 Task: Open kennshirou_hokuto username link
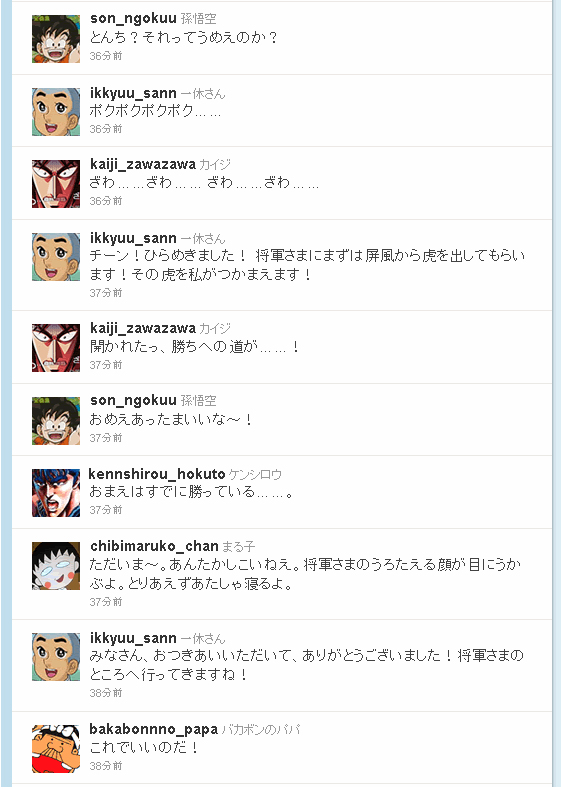[x=156, y=474]
